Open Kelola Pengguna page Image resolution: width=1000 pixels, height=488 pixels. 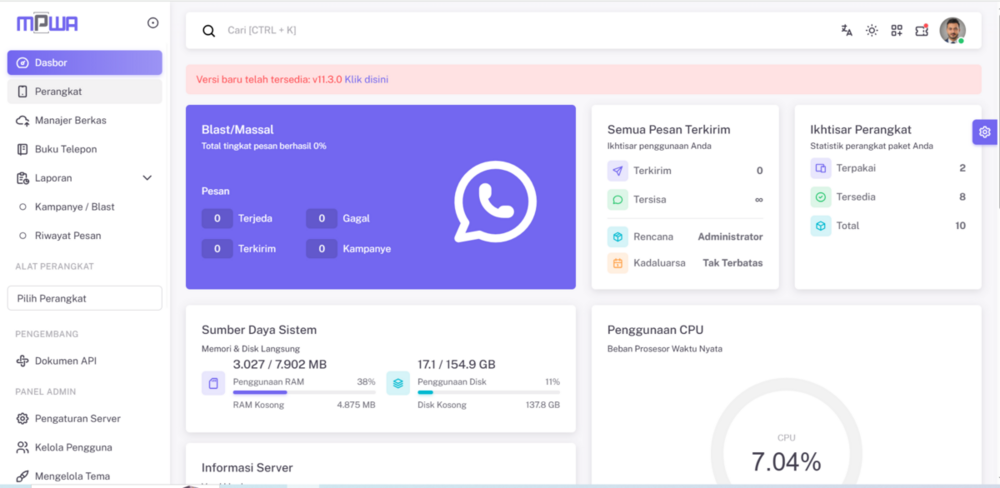click(85, 447)
